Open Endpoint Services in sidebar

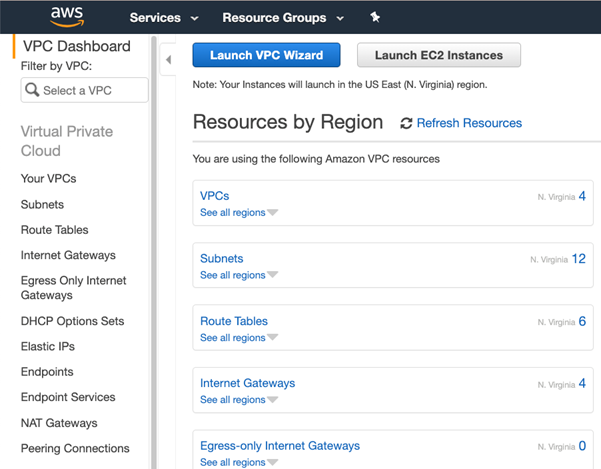[68, 397]
